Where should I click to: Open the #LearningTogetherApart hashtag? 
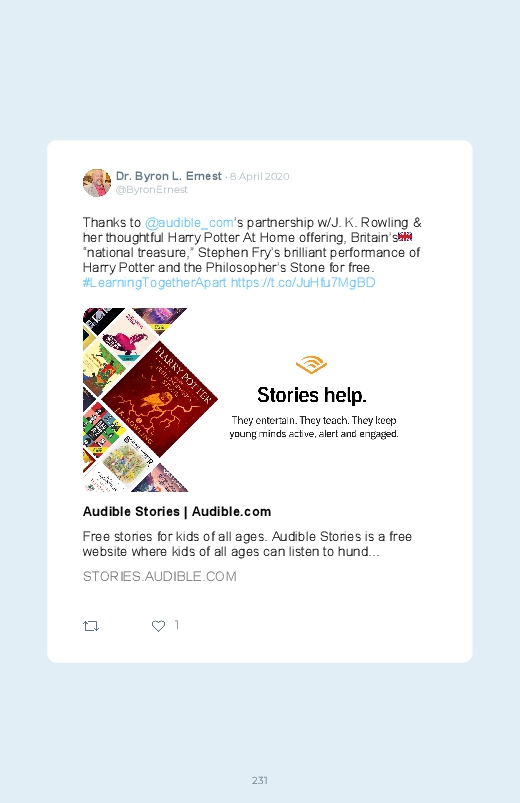[154, 283]
